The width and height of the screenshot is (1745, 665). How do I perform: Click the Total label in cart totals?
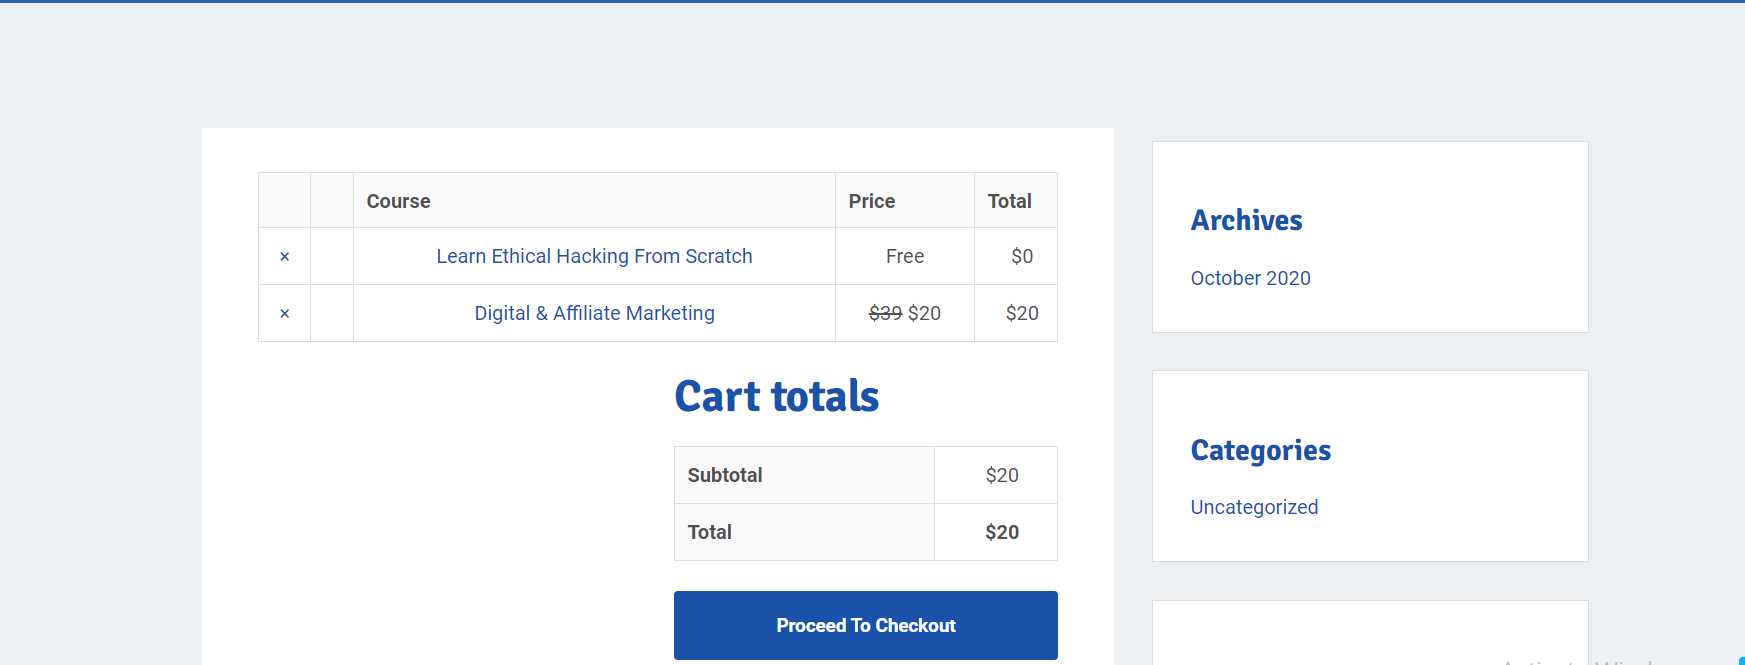(710, 532)
